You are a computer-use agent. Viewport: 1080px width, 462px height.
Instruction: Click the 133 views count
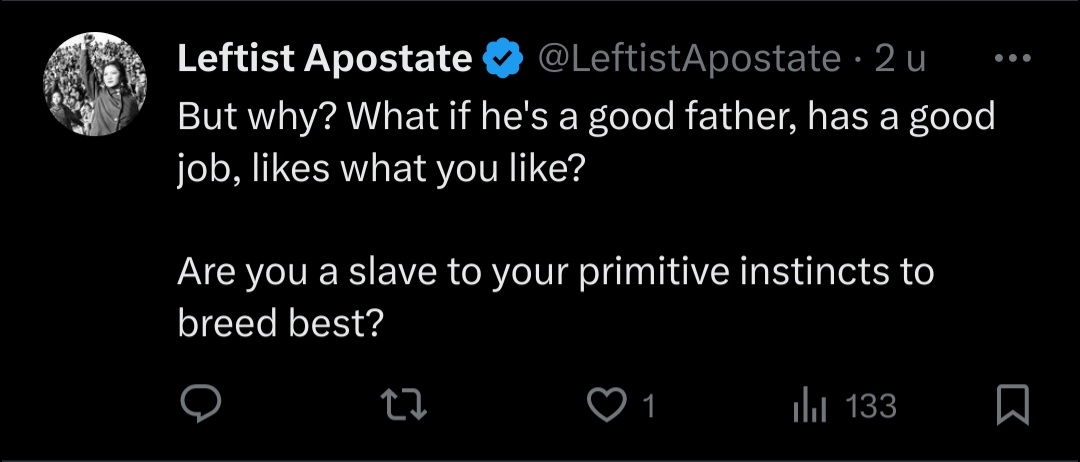click(x=871, y=406)
